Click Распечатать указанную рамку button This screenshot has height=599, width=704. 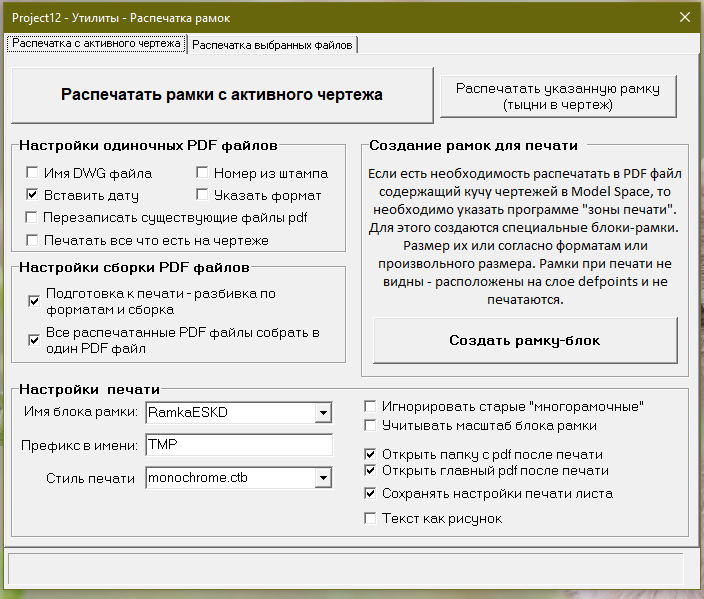pos(558,97)
